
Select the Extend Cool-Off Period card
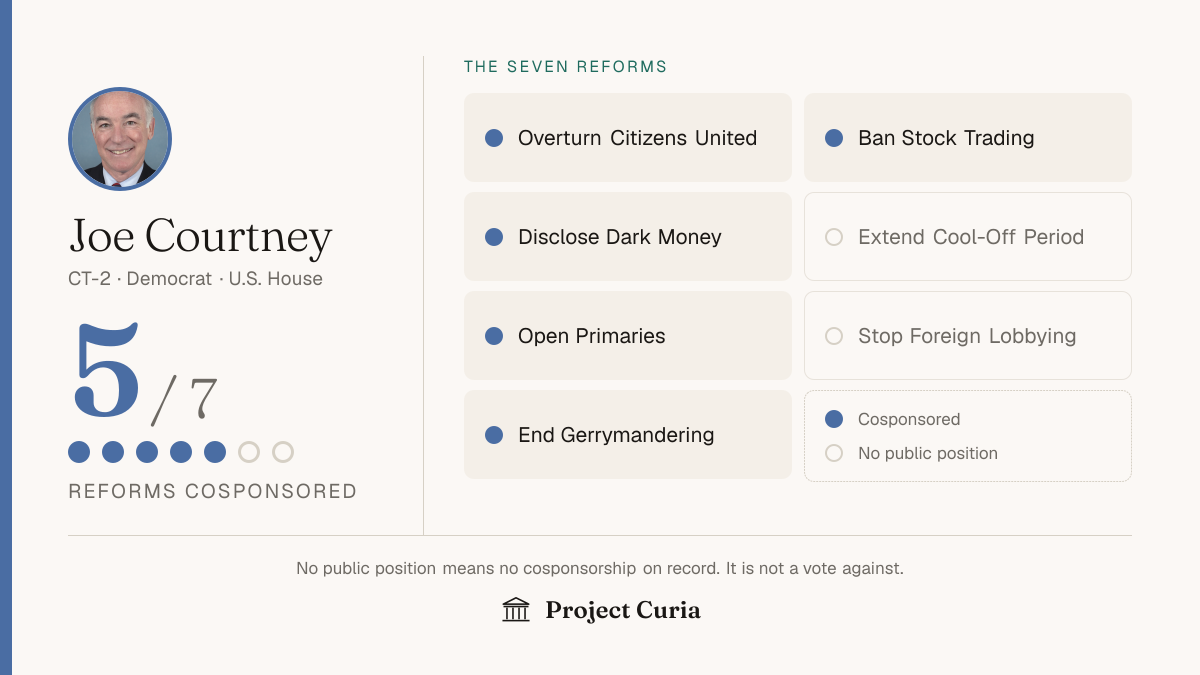pos(968,237)
